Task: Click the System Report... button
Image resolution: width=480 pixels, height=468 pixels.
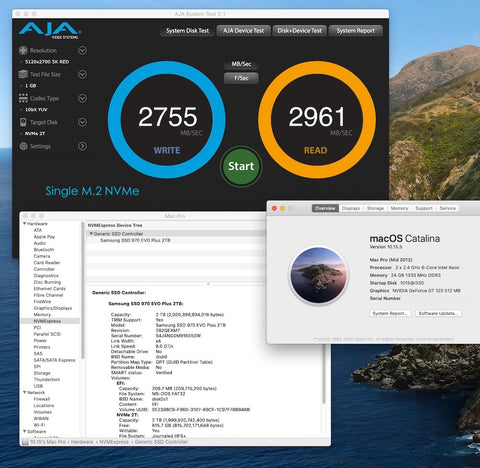Action: (390, 313)
